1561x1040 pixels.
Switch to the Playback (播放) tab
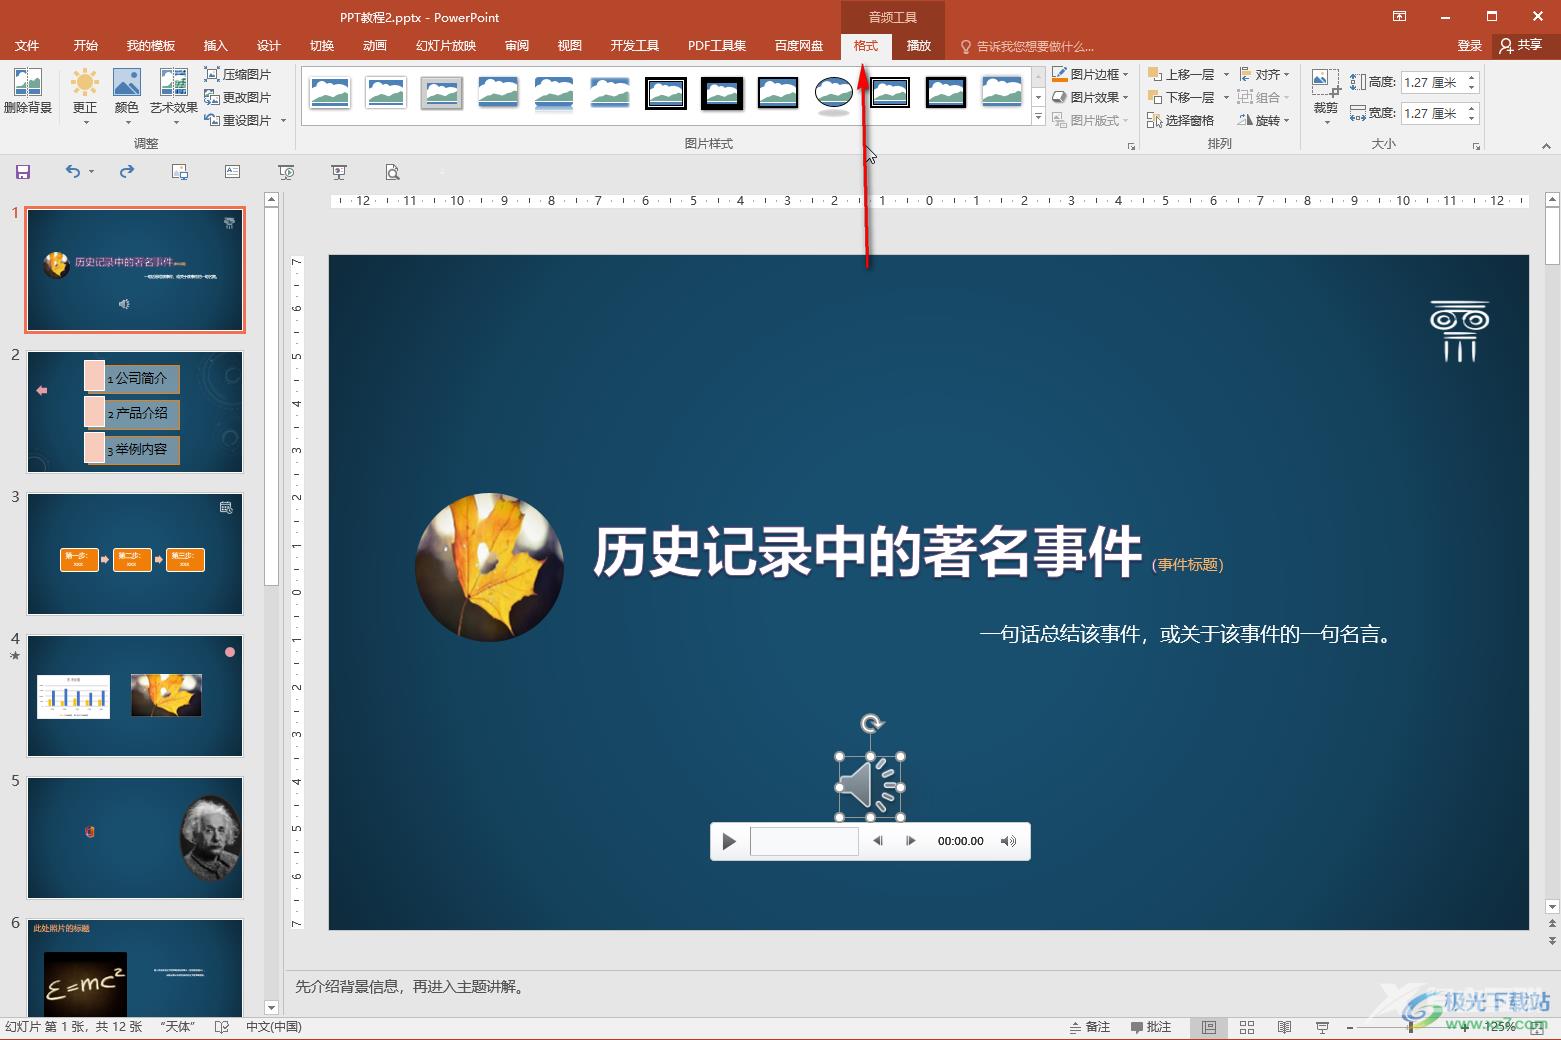pyautogui.click(x=919, y=46)
